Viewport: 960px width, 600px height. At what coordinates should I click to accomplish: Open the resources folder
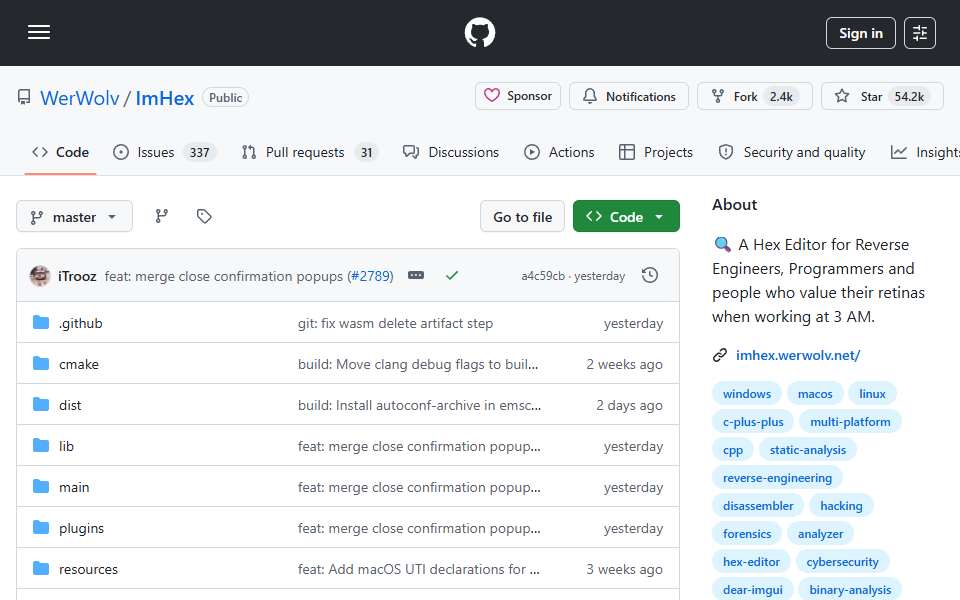click(x=88, y=569)
